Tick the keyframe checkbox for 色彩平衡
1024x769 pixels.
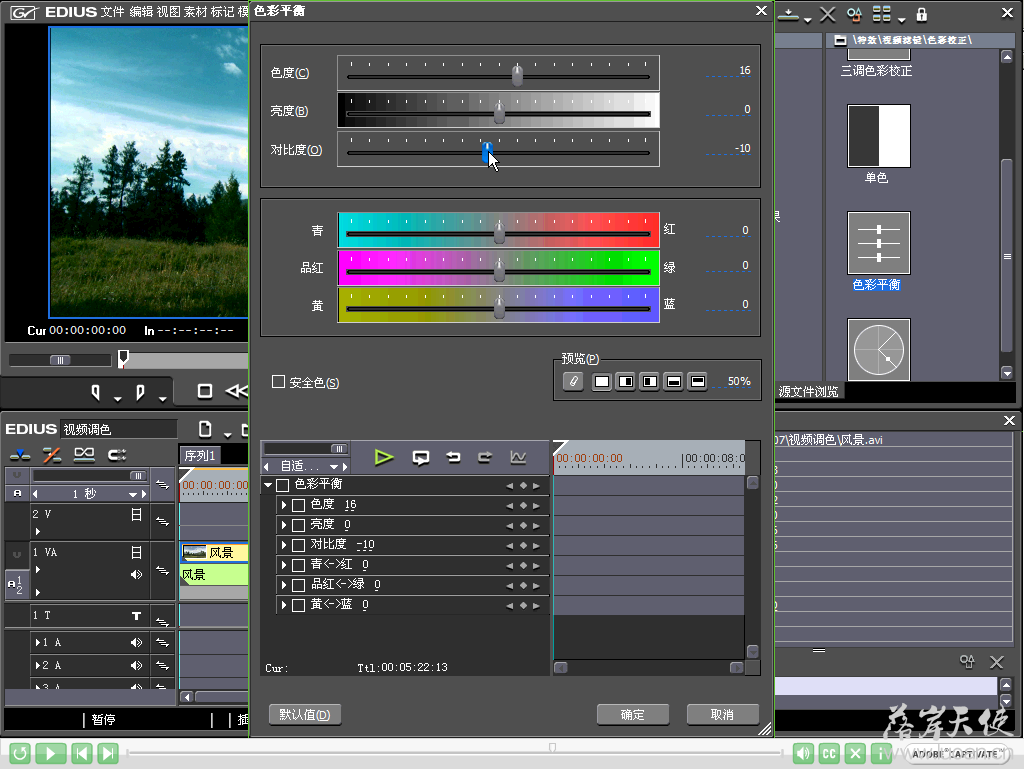click(283, 485)
